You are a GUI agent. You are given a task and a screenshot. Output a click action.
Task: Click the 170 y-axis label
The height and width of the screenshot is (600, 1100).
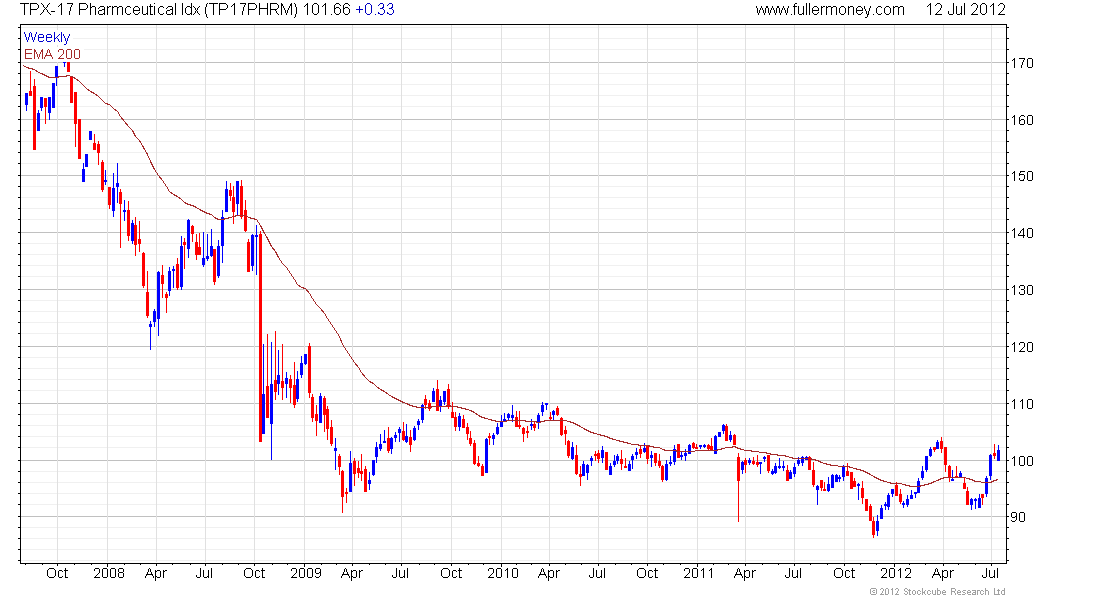[x=1022, y=63]
